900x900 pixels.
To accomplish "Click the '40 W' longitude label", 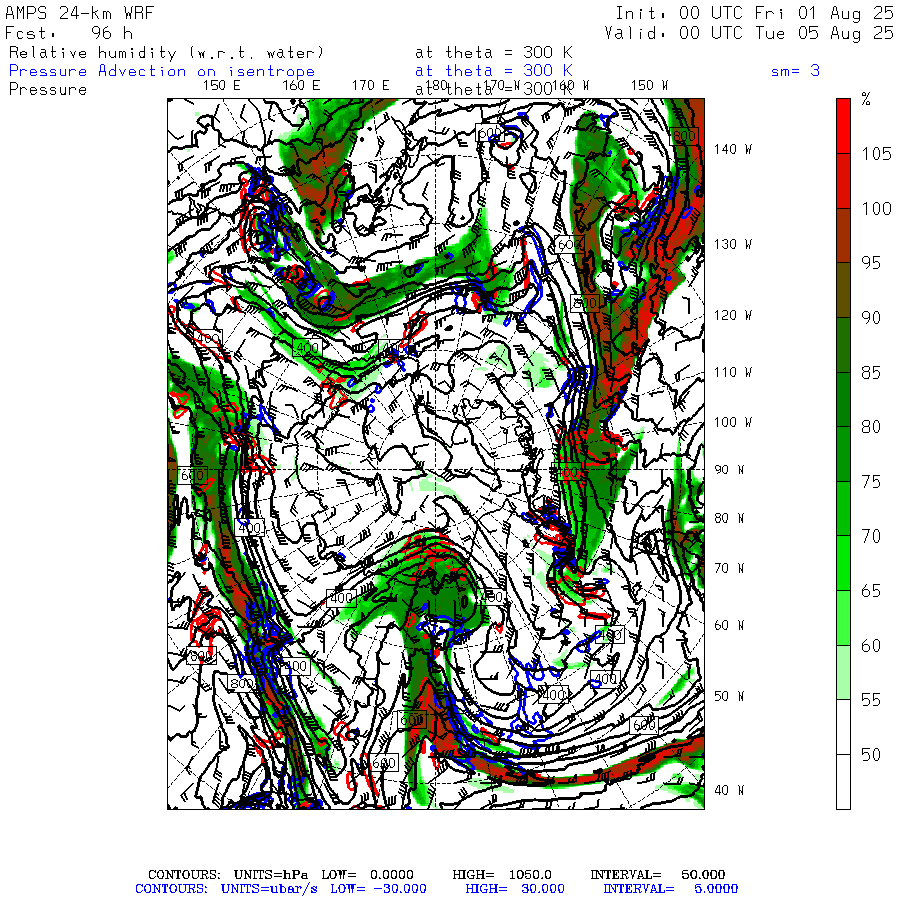I will [729, 790].
